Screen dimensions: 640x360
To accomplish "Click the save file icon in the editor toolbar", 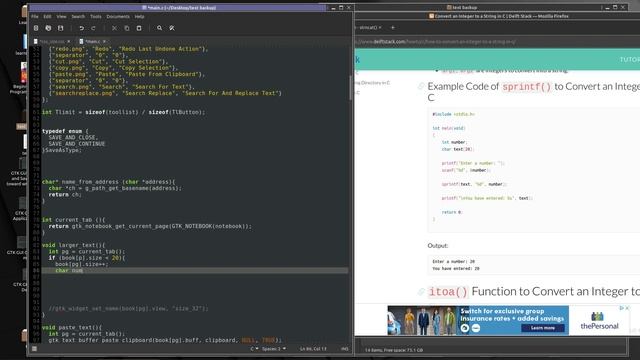I will pyautogui.click(x=60, y=28).
